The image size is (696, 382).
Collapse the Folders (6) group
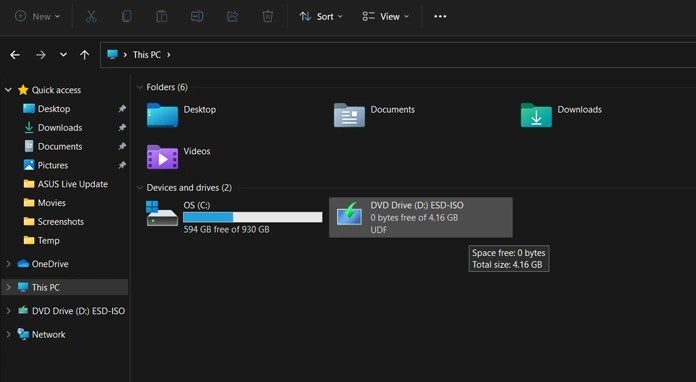point(140,87)
